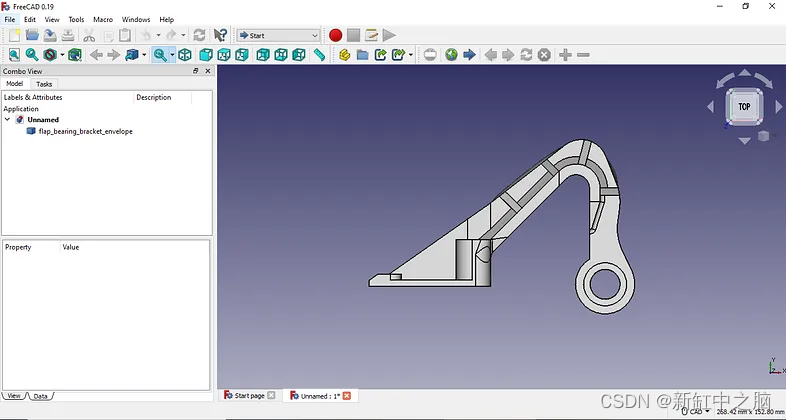Open the zoom tool dropdown arrow

coord(172,55)
